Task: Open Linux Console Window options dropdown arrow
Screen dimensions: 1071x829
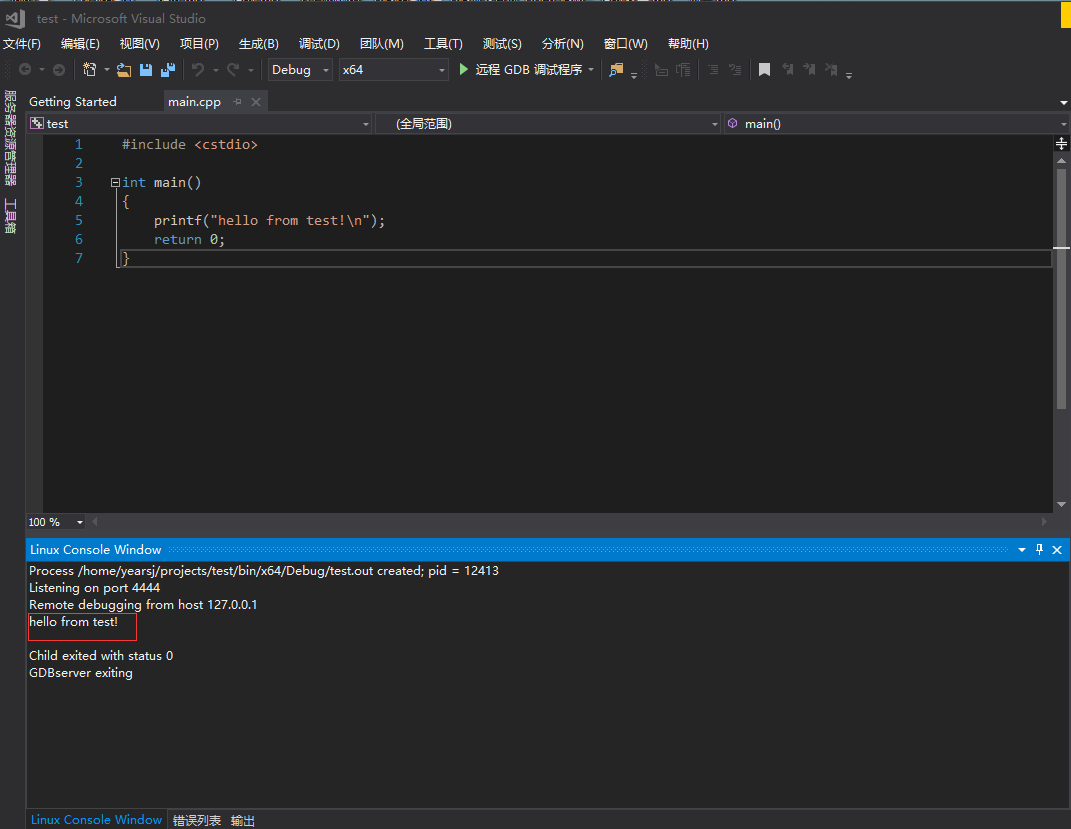Action: pos(1022,550)
